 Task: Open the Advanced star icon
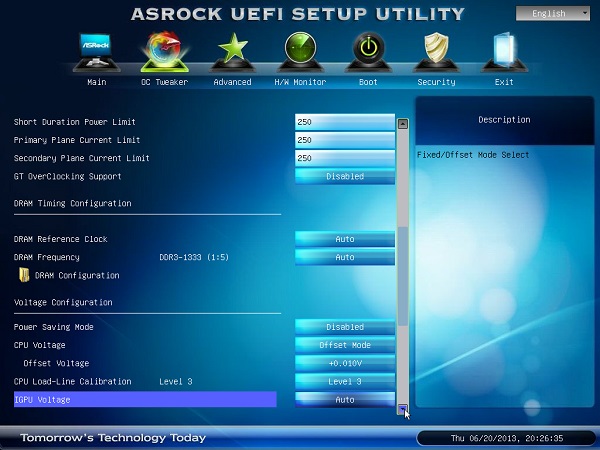point(232,52)
